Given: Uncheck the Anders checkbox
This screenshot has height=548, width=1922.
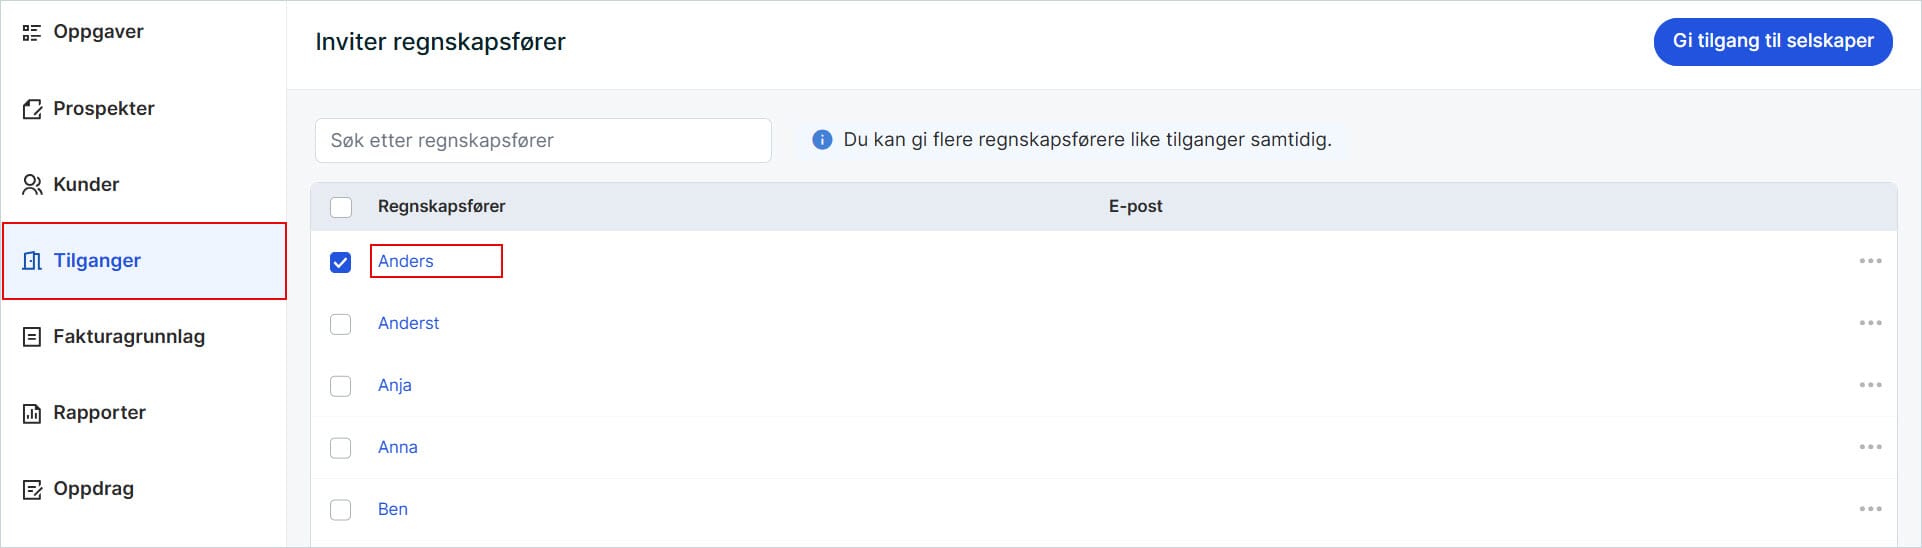Looking at the screenshot, I should pos(341,262).
